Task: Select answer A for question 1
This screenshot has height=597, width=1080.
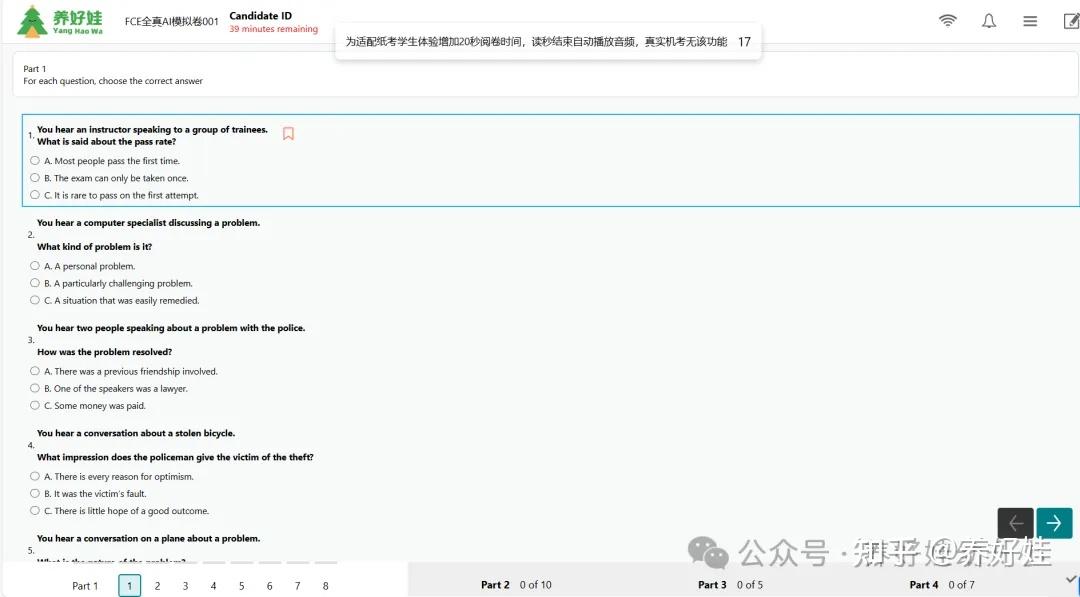Action: click(35, 160)
